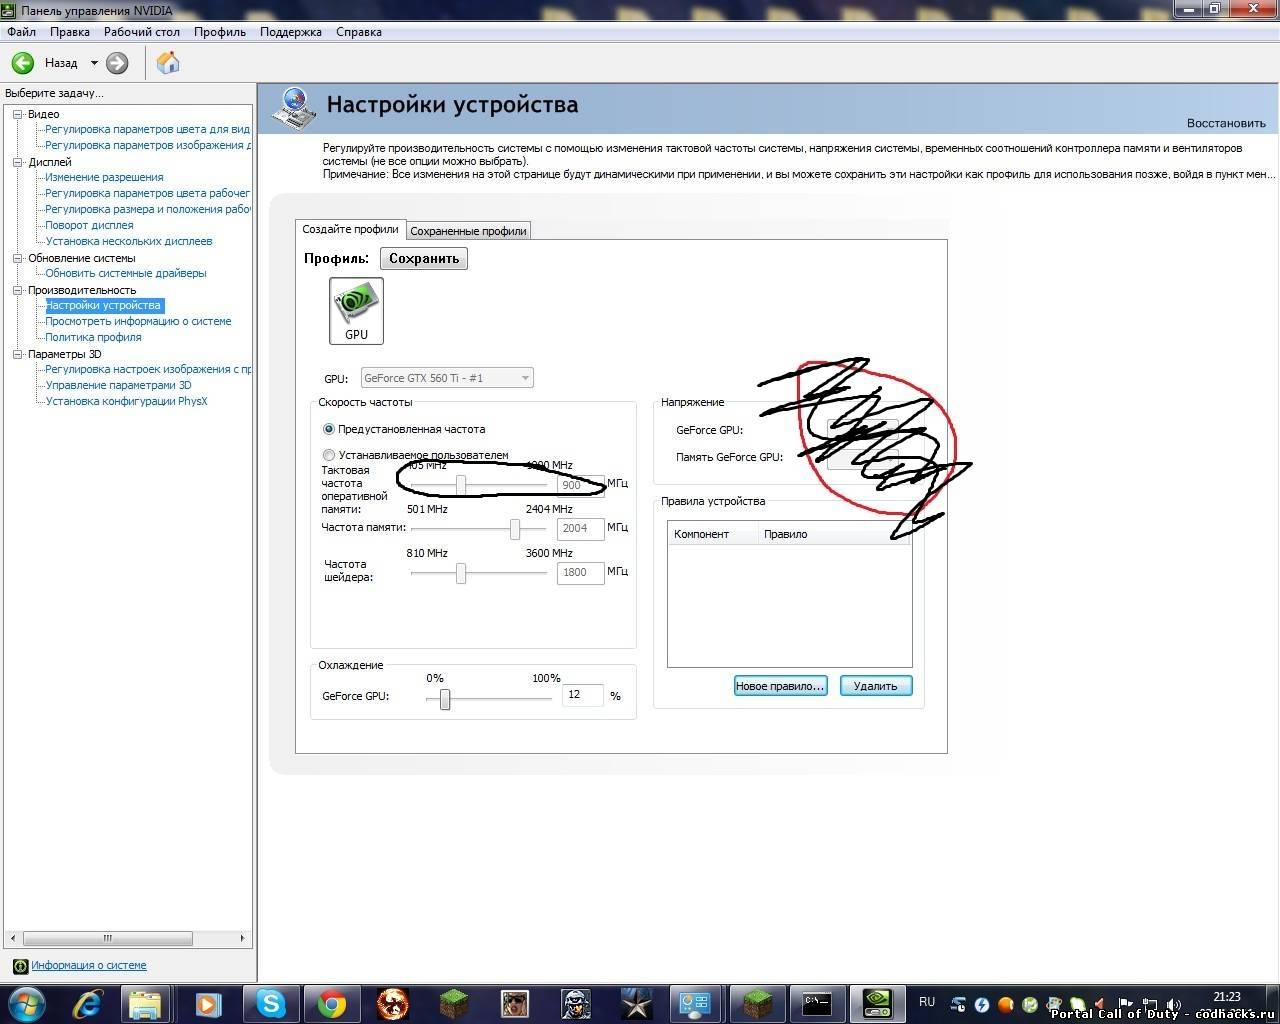Click the Правило column header
1280x1024 pixels.
click(x=835, y=534)
